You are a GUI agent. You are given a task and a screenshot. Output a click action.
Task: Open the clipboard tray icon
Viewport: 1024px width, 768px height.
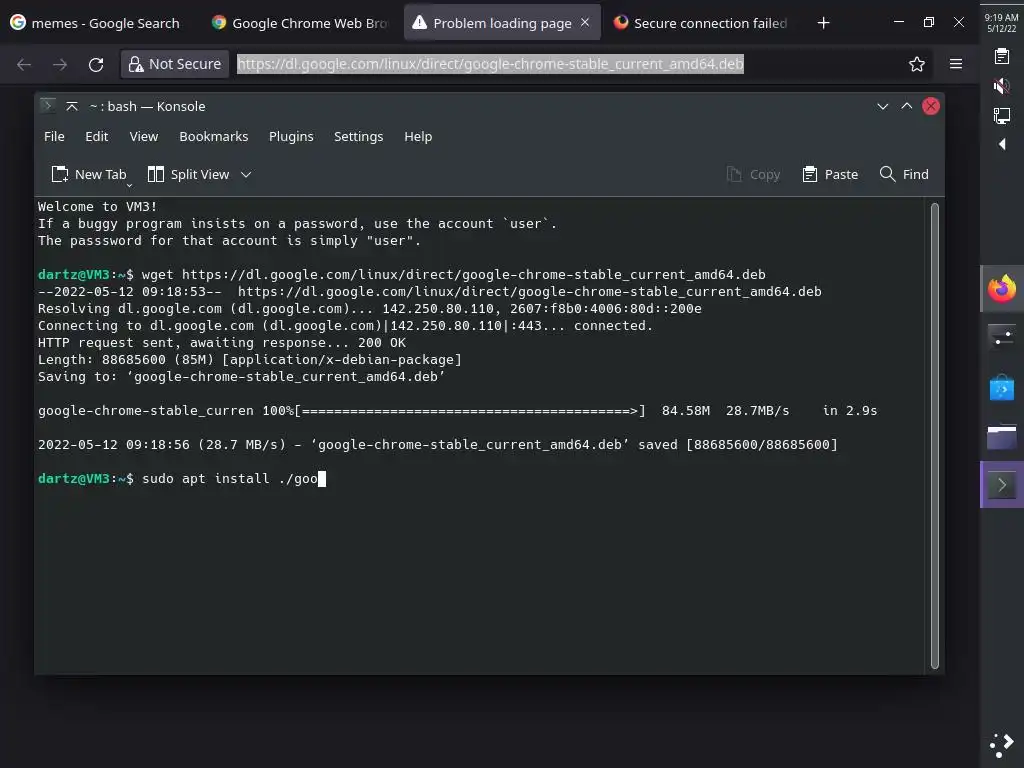(x=1002, y=56)
